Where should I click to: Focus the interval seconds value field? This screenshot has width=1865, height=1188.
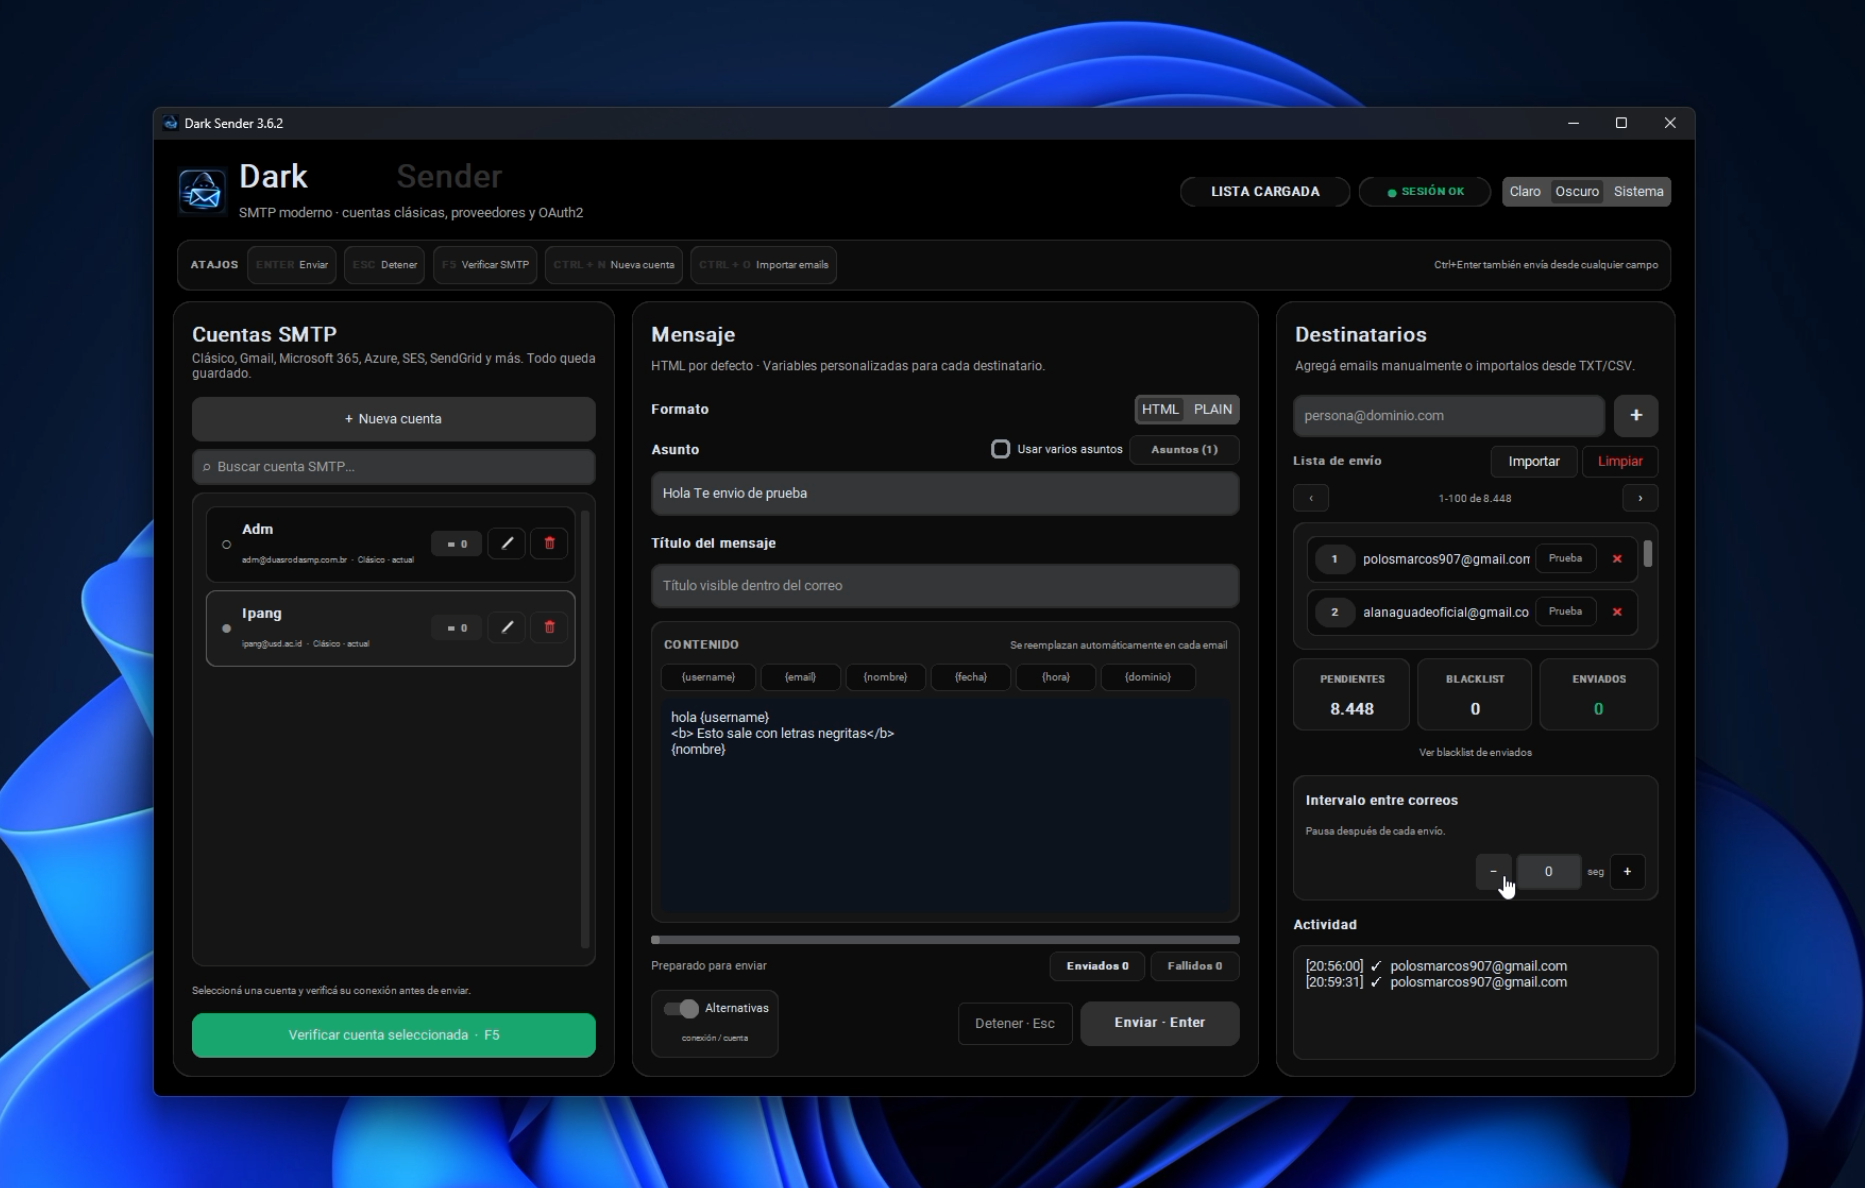(1548, 871)
